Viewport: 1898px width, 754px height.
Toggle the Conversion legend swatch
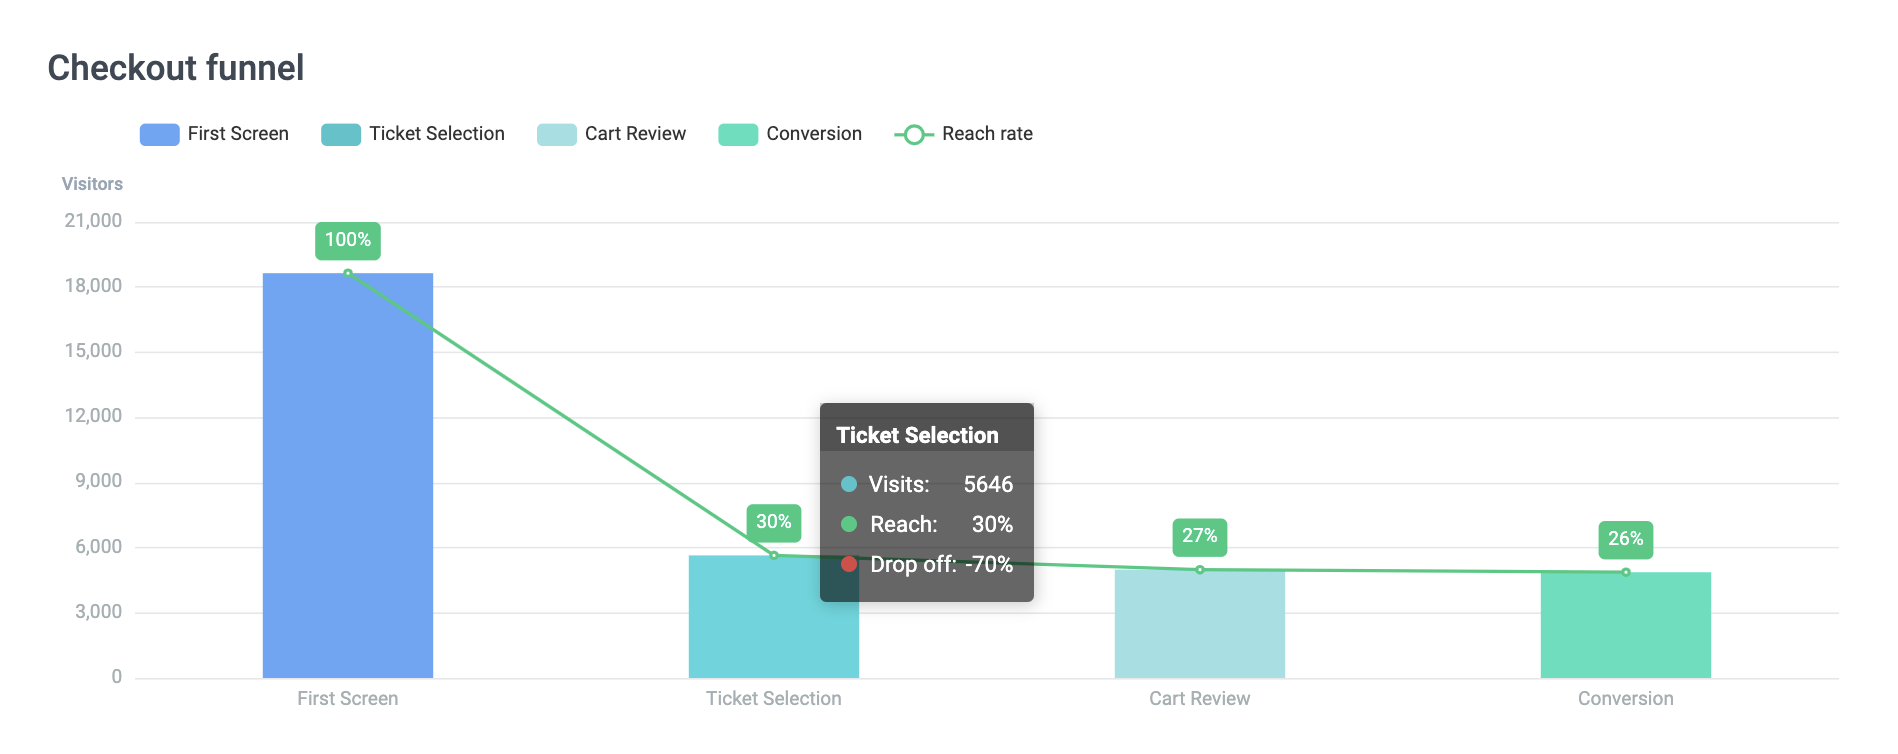[738, 135]
